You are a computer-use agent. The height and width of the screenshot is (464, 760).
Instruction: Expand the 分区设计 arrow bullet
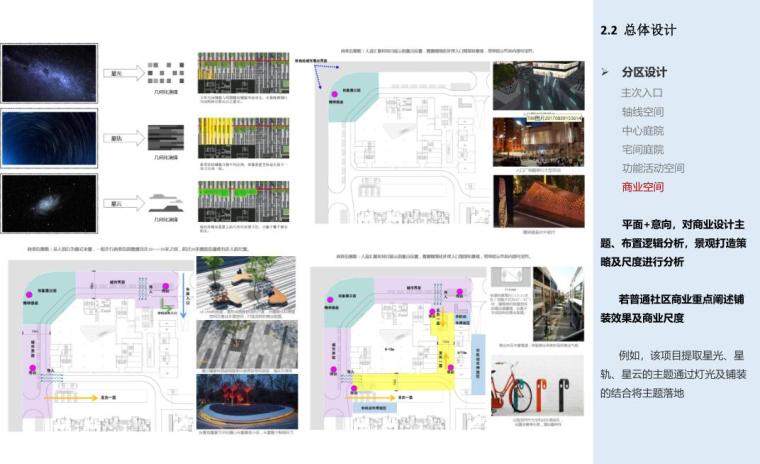tap(605, 73)
